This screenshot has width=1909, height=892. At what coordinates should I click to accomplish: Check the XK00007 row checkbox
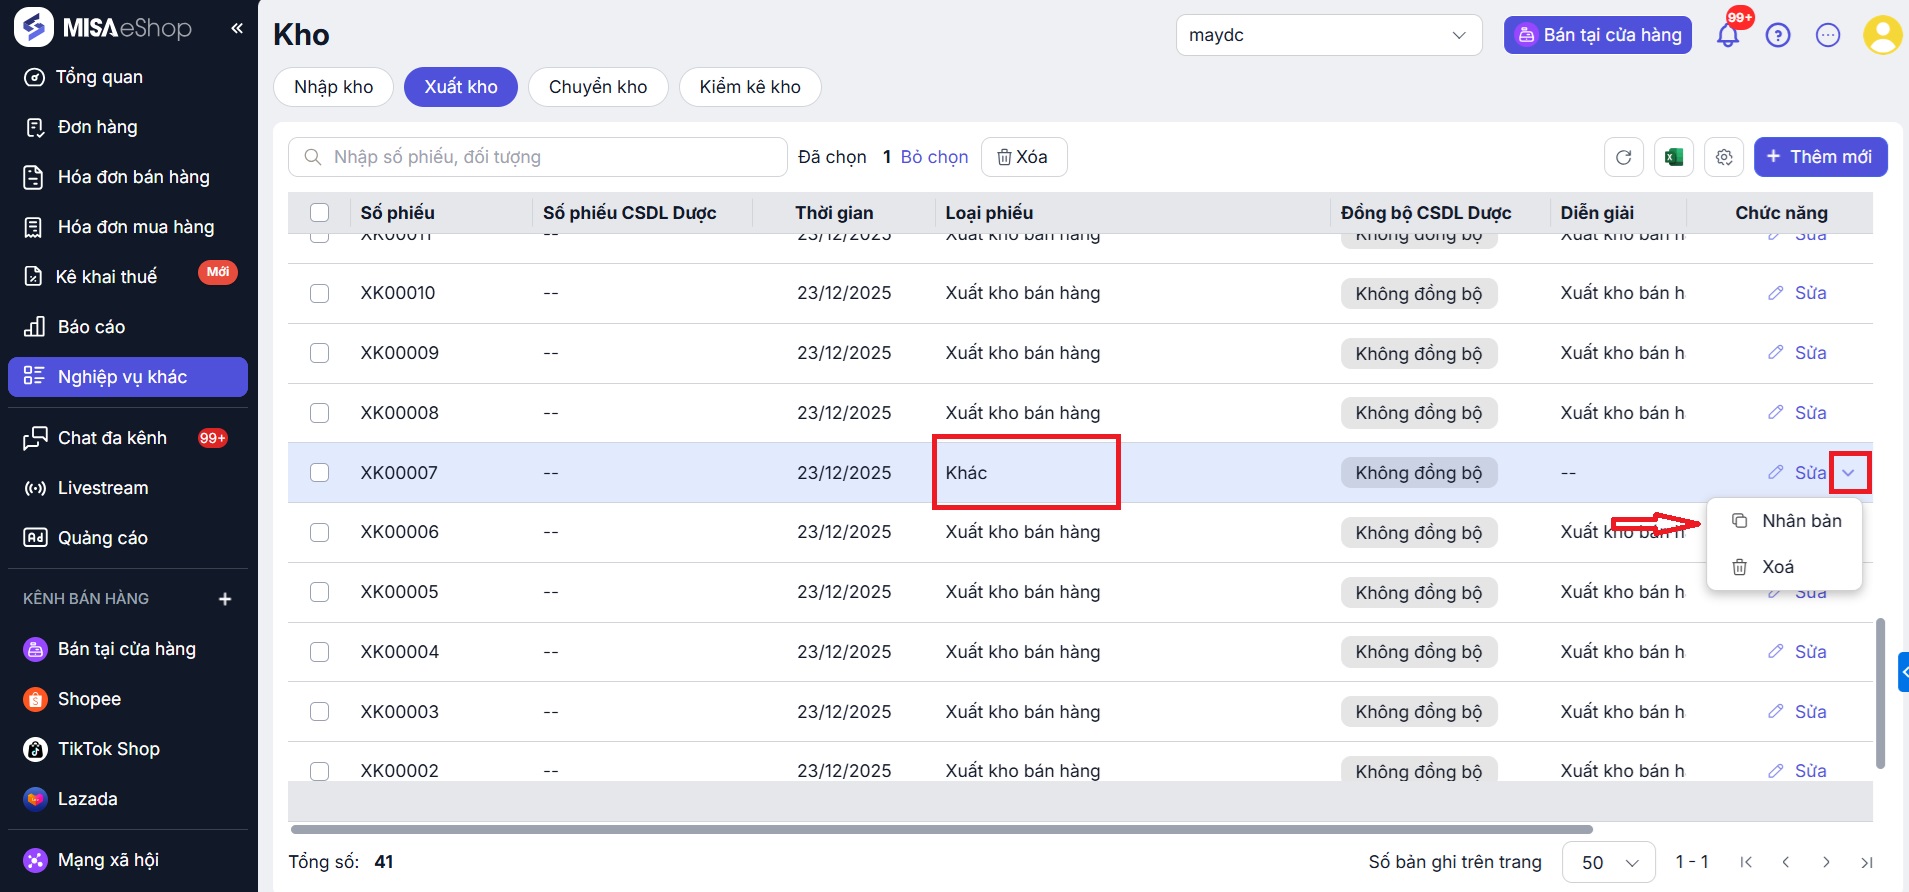pyautogui.click(x=320, y=472)
